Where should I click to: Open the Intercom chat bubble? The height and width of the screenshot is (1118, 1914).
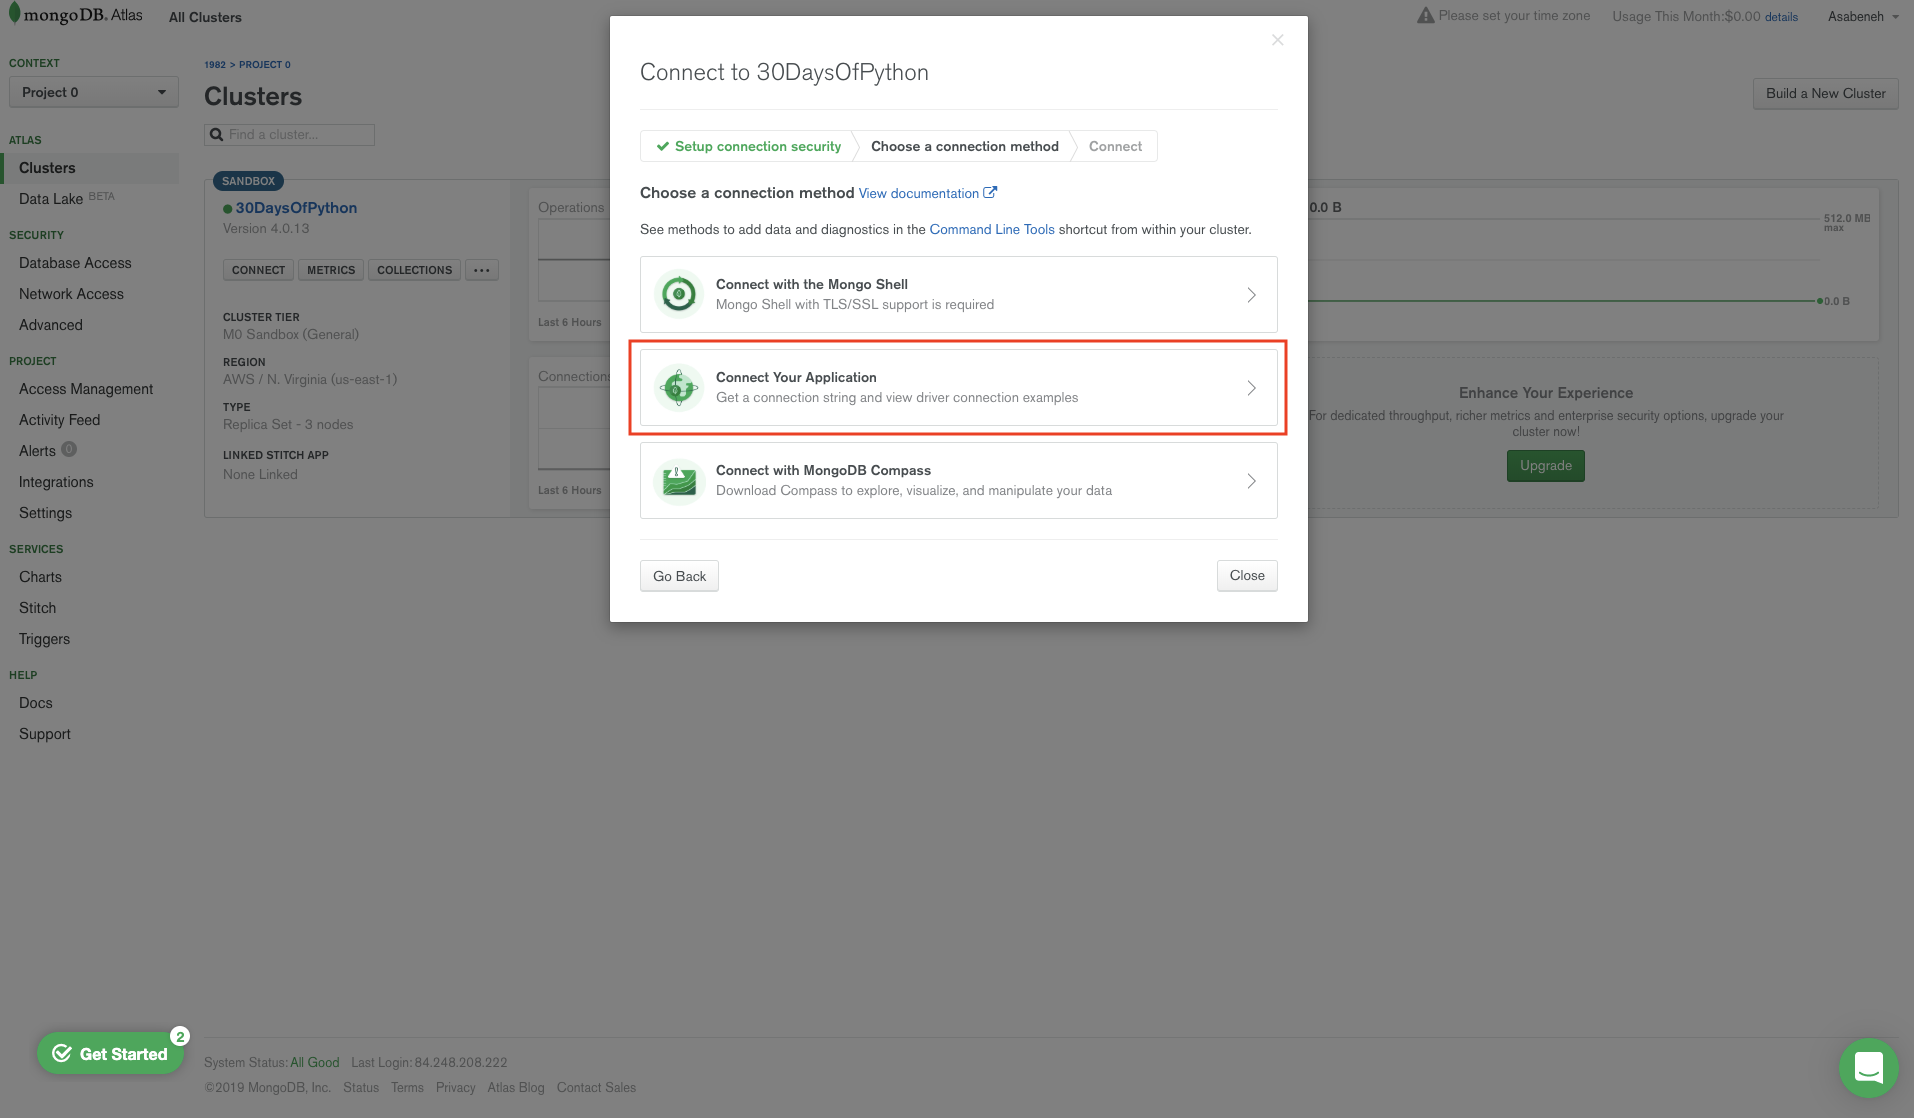1867,1067
